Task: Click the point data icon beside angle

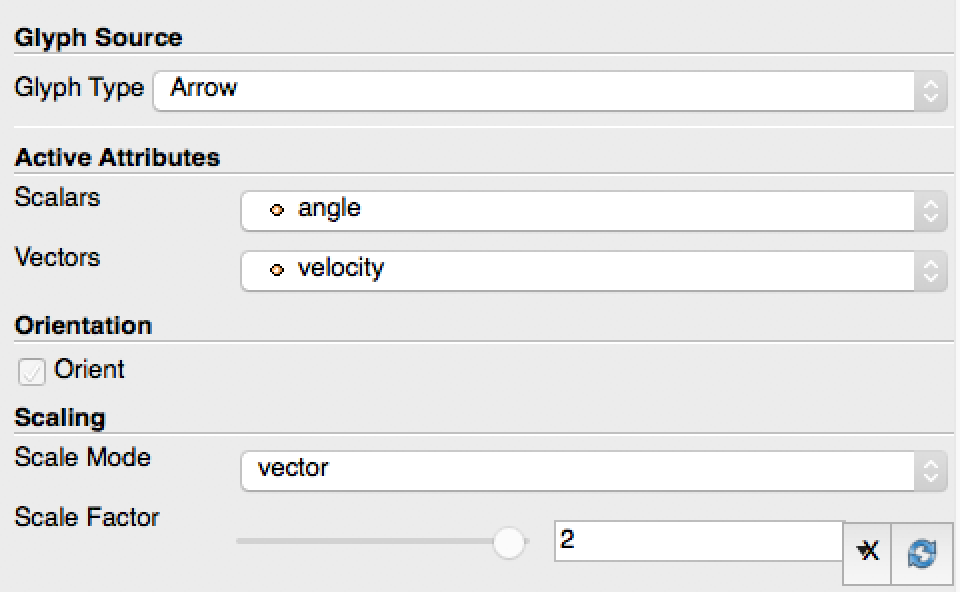Action: (277, 211)
